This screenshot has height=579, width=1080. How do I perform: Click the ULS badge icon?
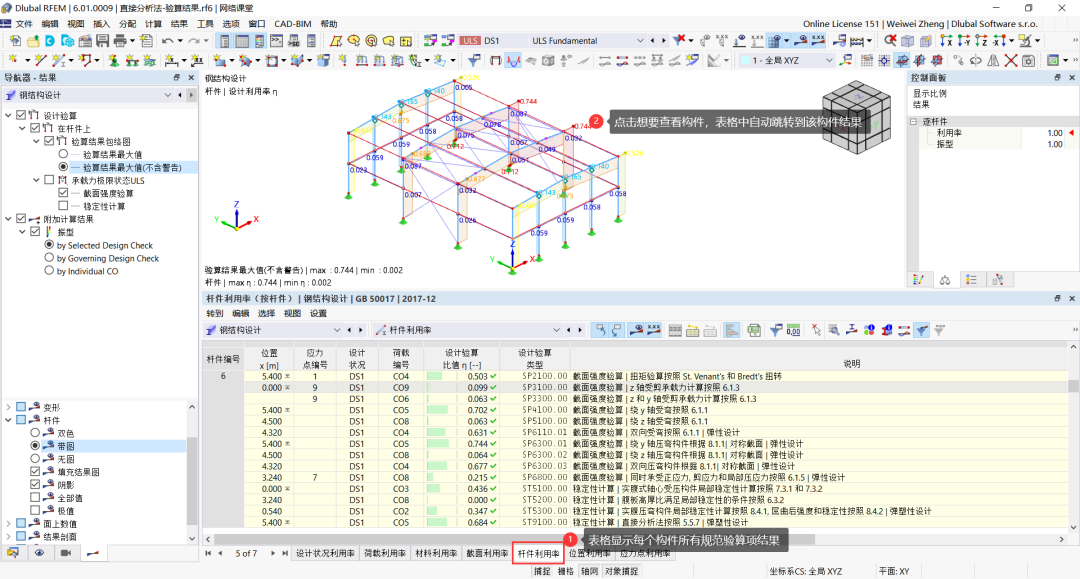pos(470,41)
